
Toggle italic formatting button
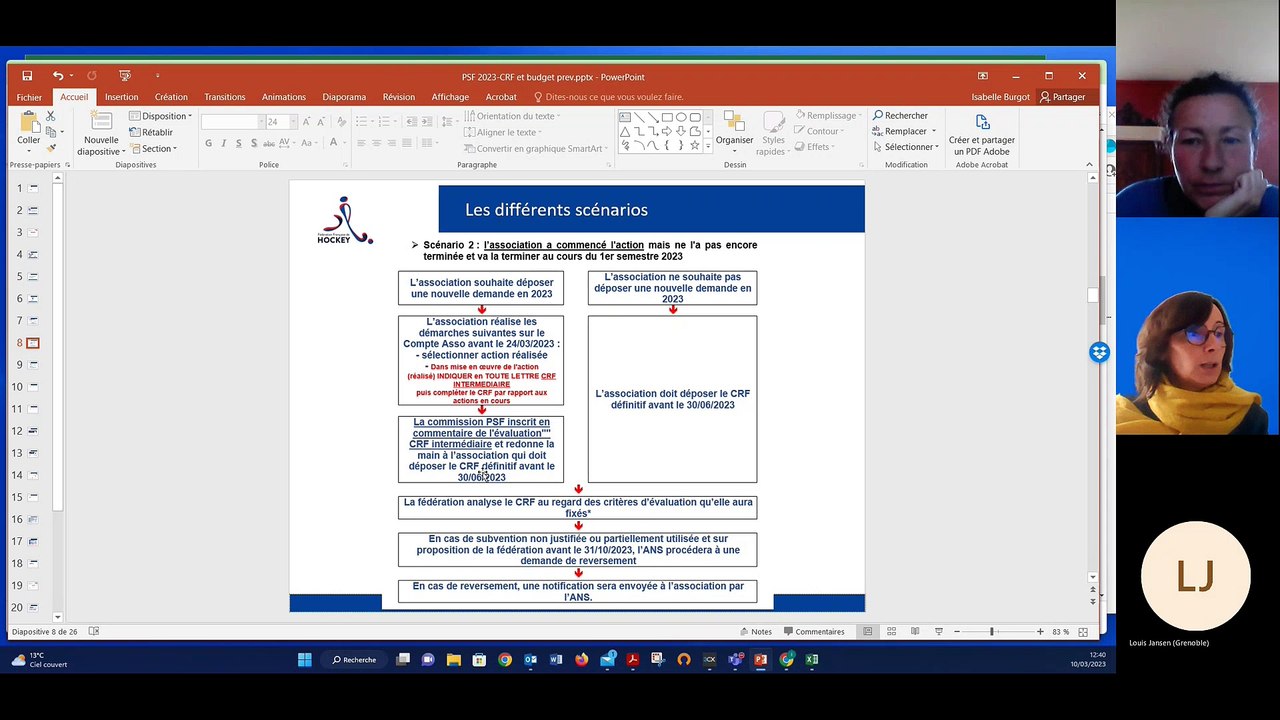coord(223,144)
